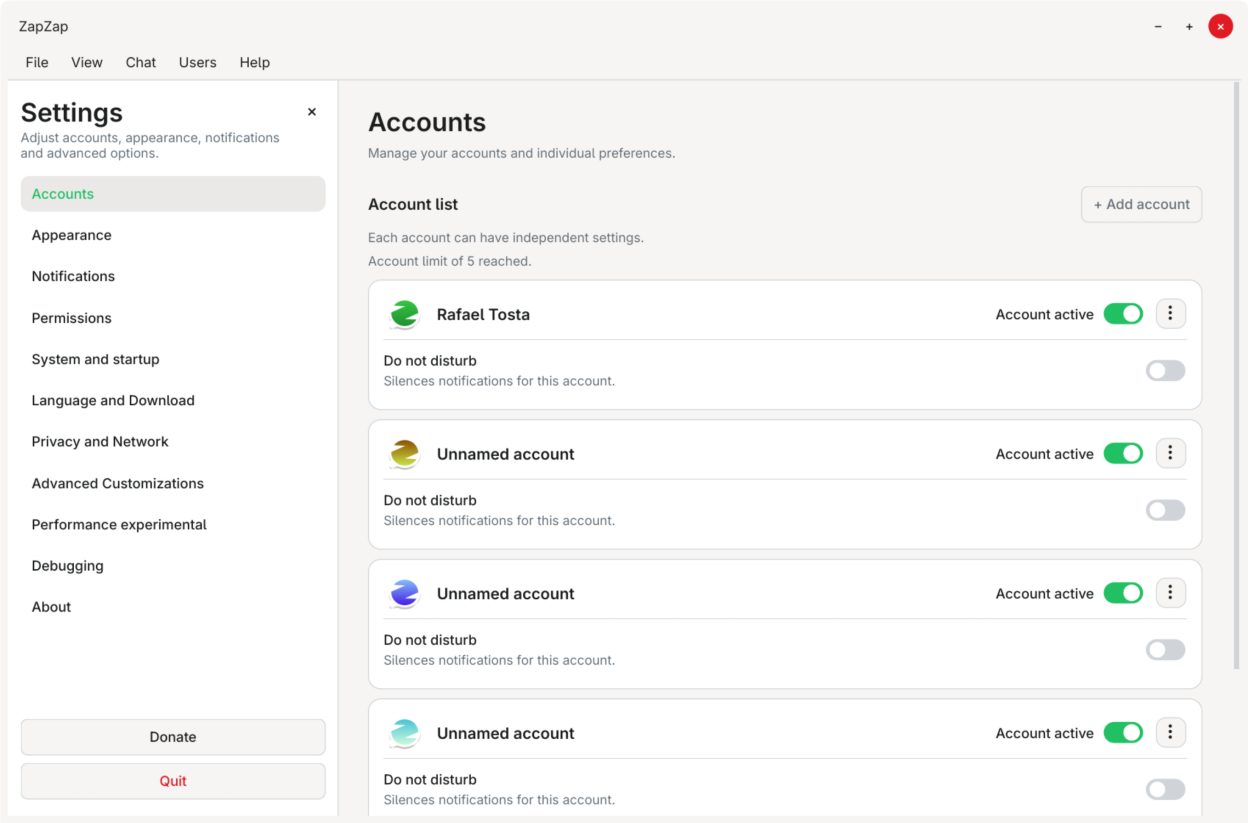
Task: Click the Donate button
Action: (173, 737)
